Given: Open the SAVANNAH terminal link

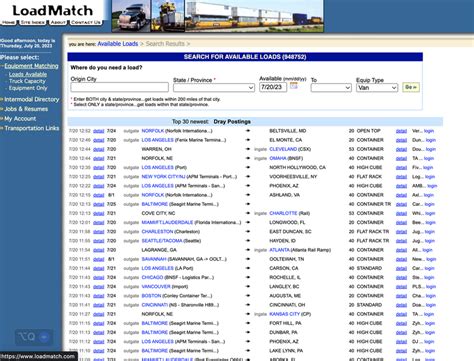Looking at the screenshot, I should pos(154,259).
